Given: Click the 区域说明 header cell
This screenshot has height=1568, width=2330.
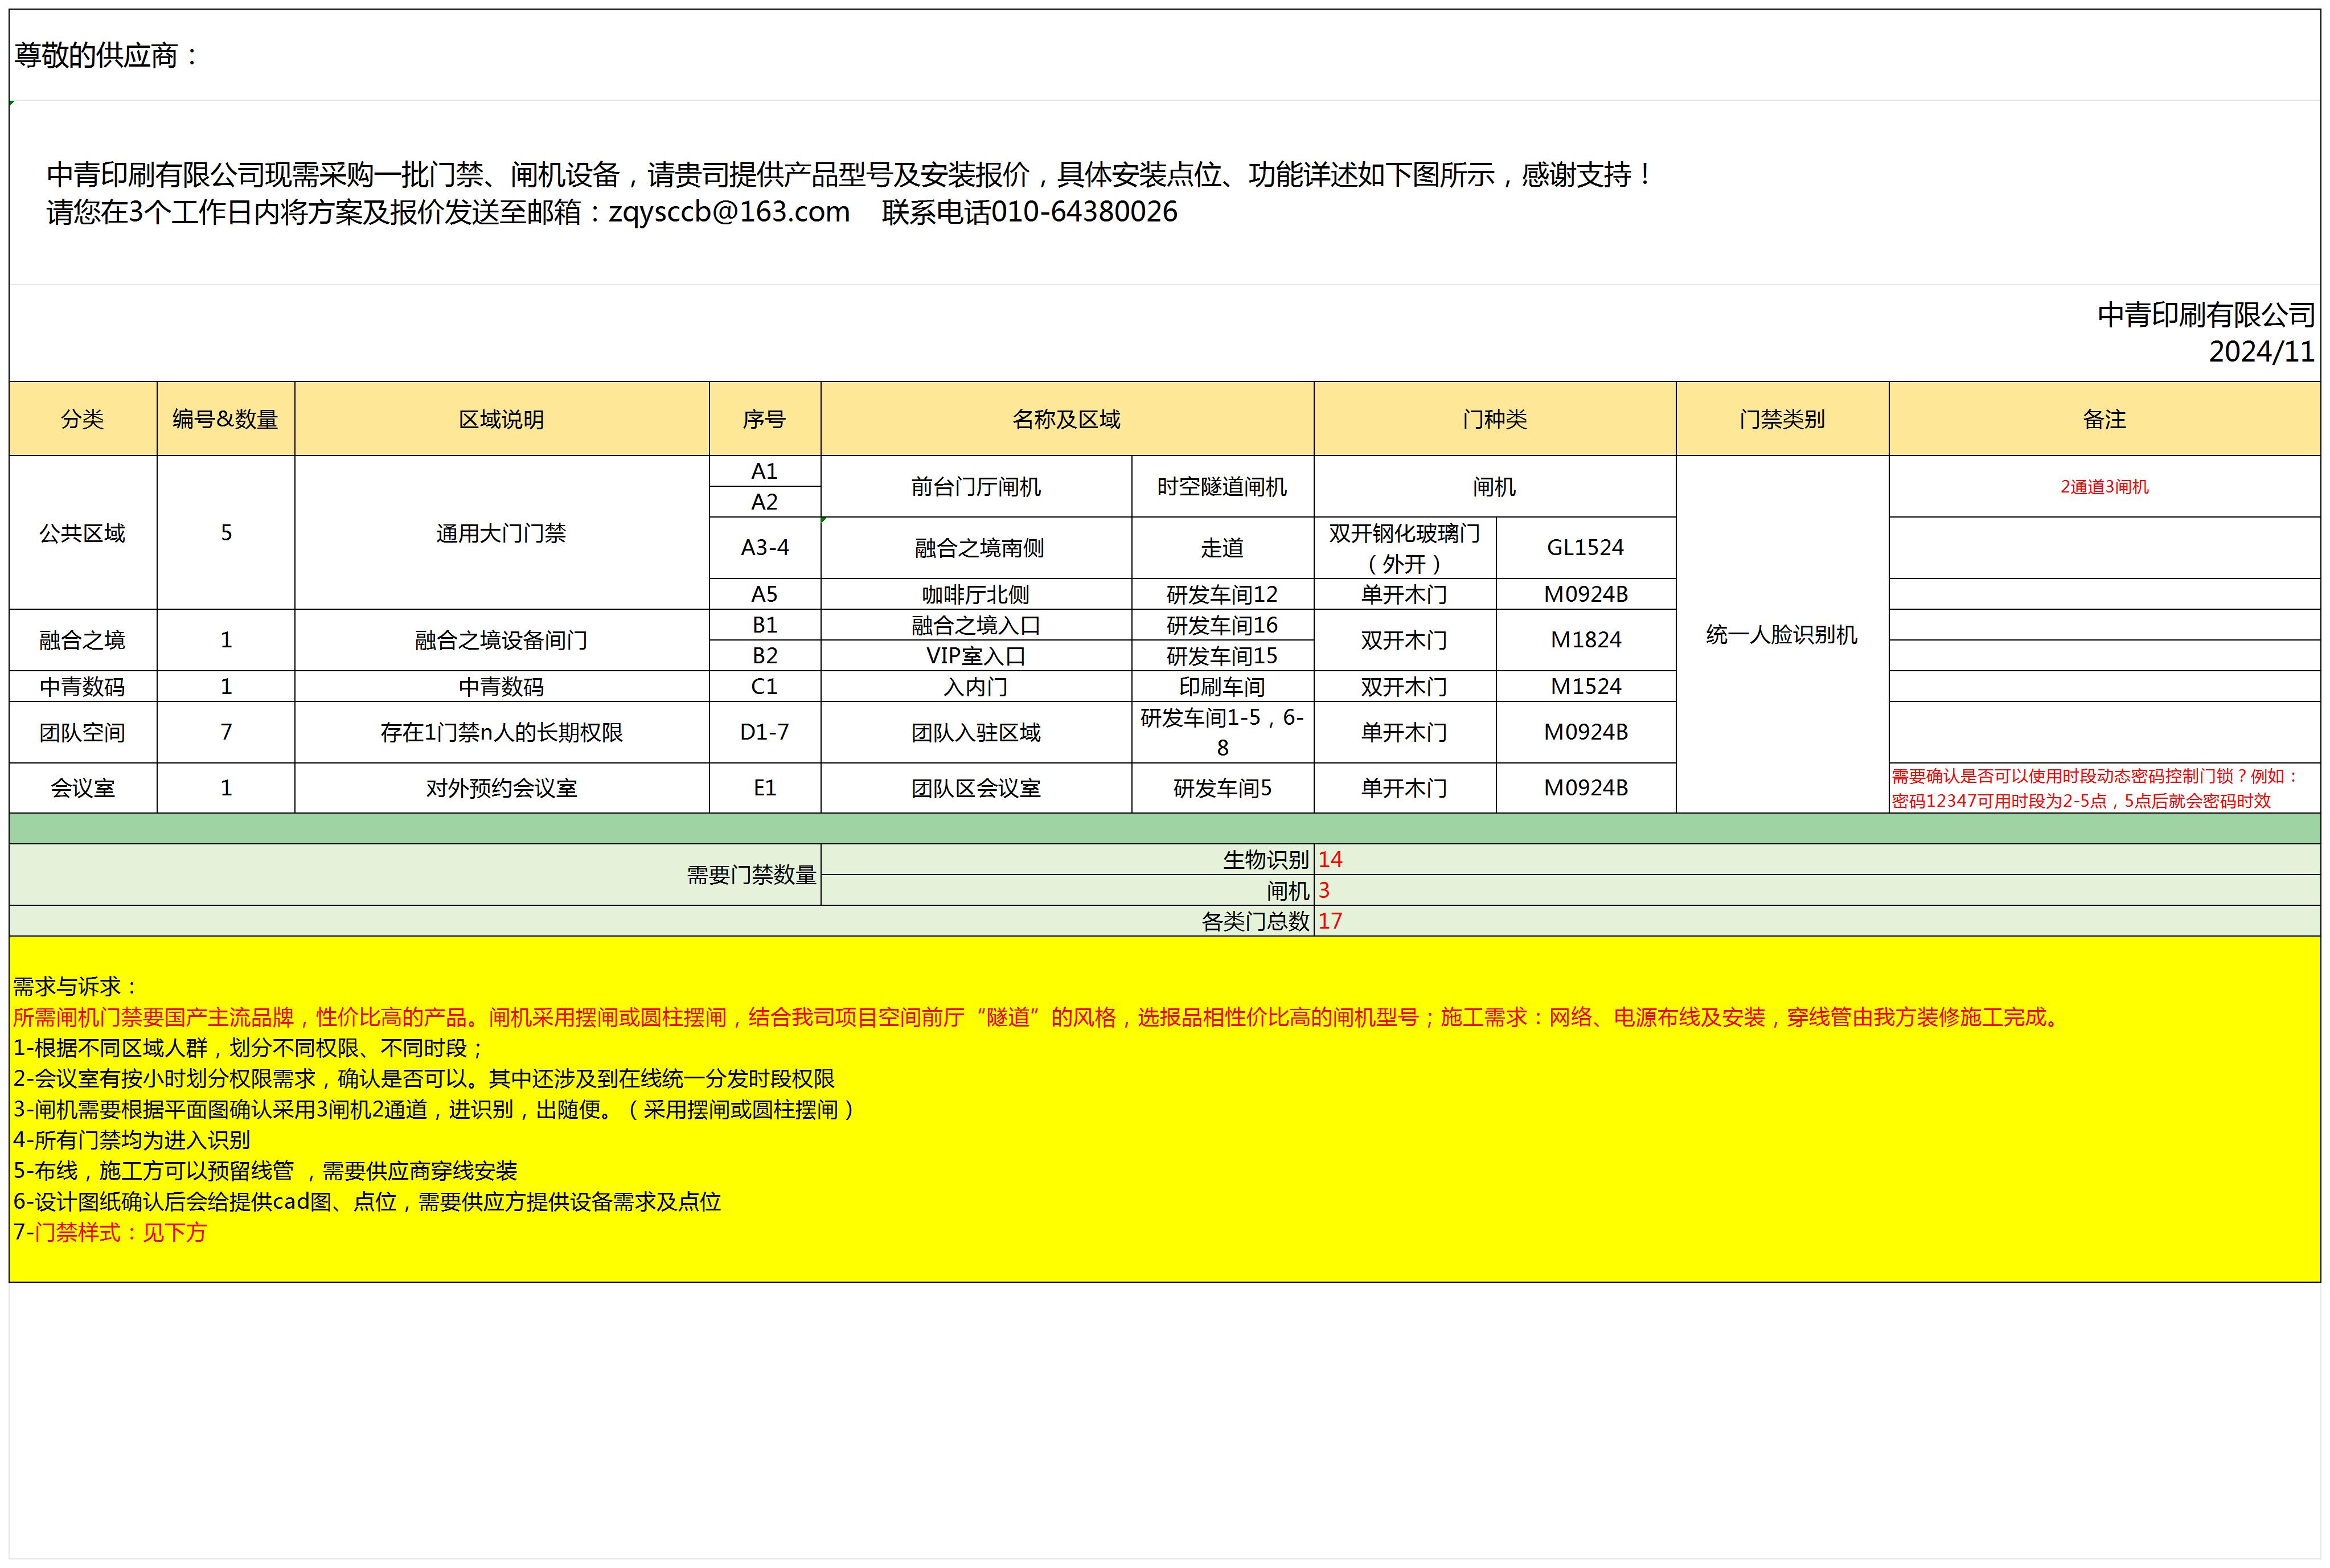Looking at the screenshot, I should point(502,419).
